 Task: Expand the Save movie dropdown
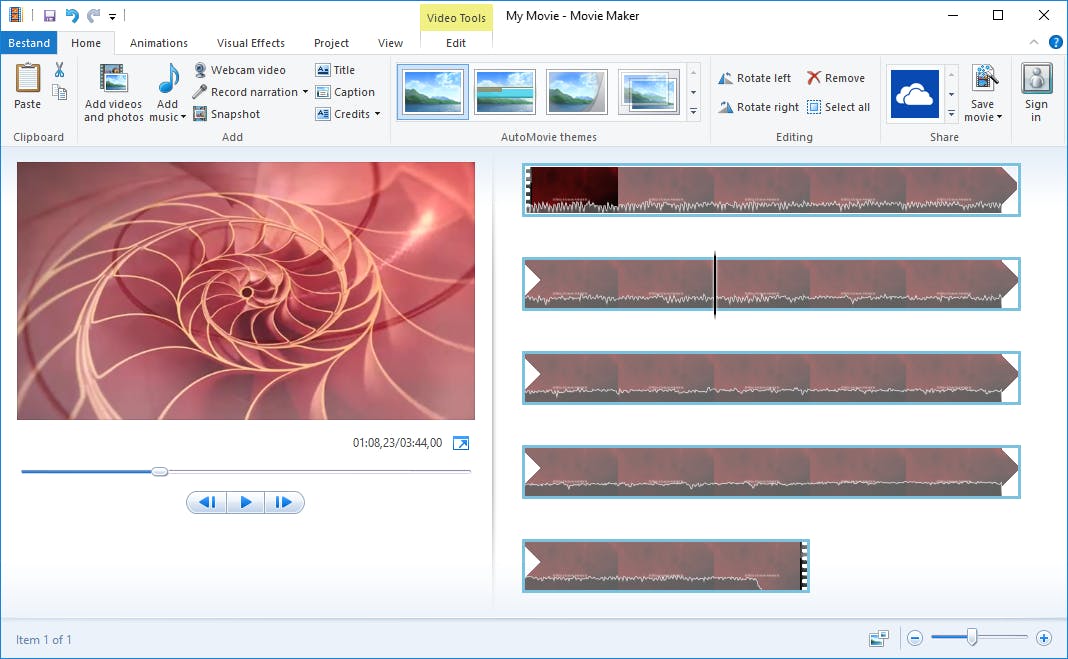tap(997, 117)
